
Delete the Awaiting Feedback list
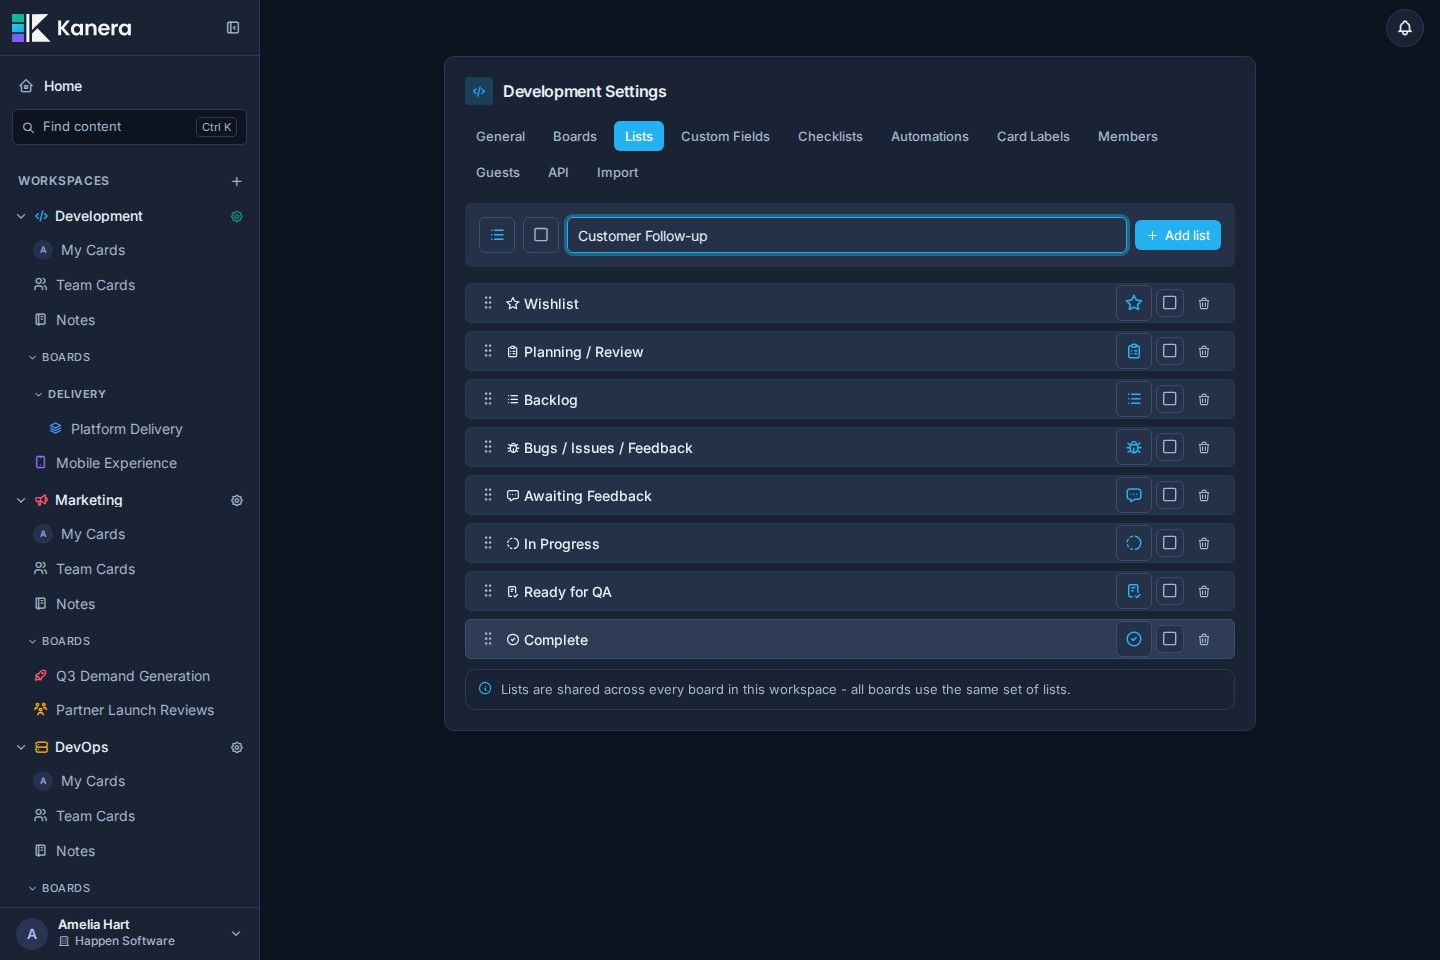coord(1204,495)
